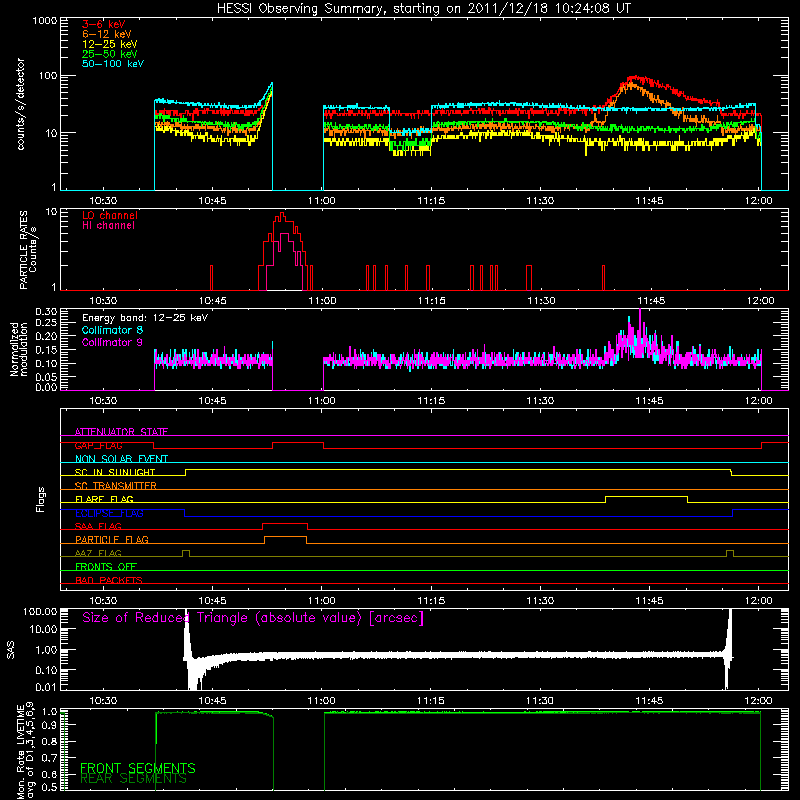Image resolution: width=800 pixels, height=800 pixels.
Task: Click the 11:00 tick label under count-rate plot
Action: pos(322,201)
